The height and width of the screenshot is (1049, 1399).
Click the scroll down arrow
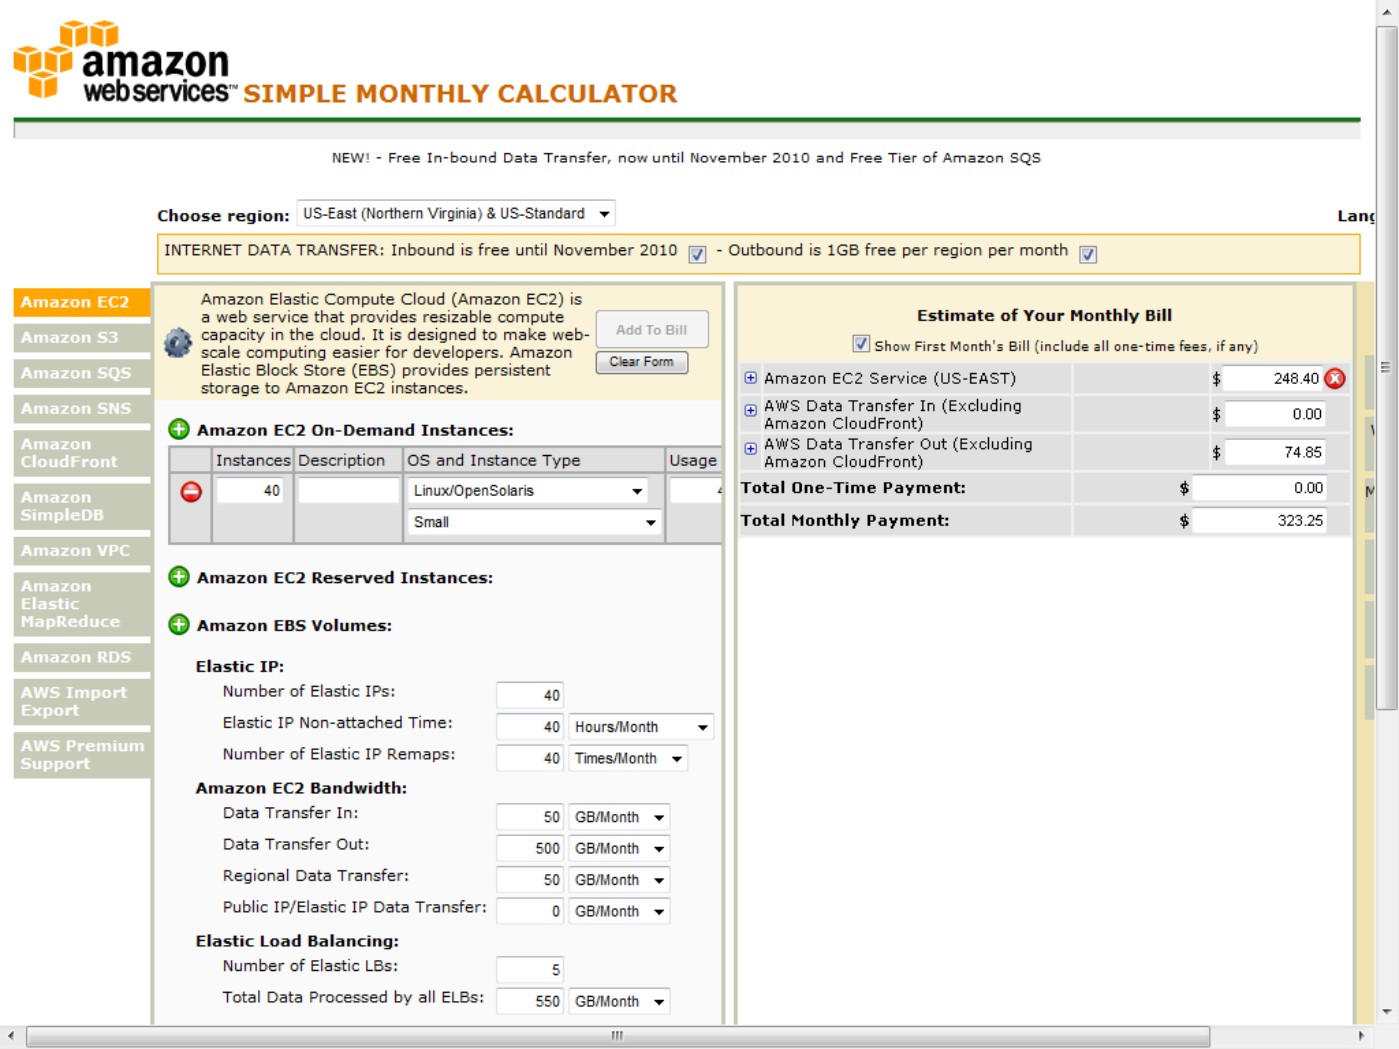1386,1012
